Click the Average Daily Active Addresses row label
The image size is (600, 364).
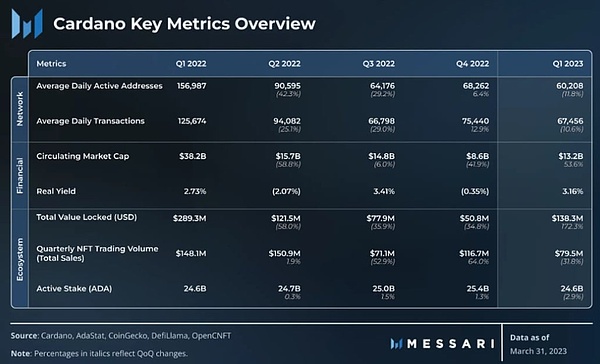point(99,86)
